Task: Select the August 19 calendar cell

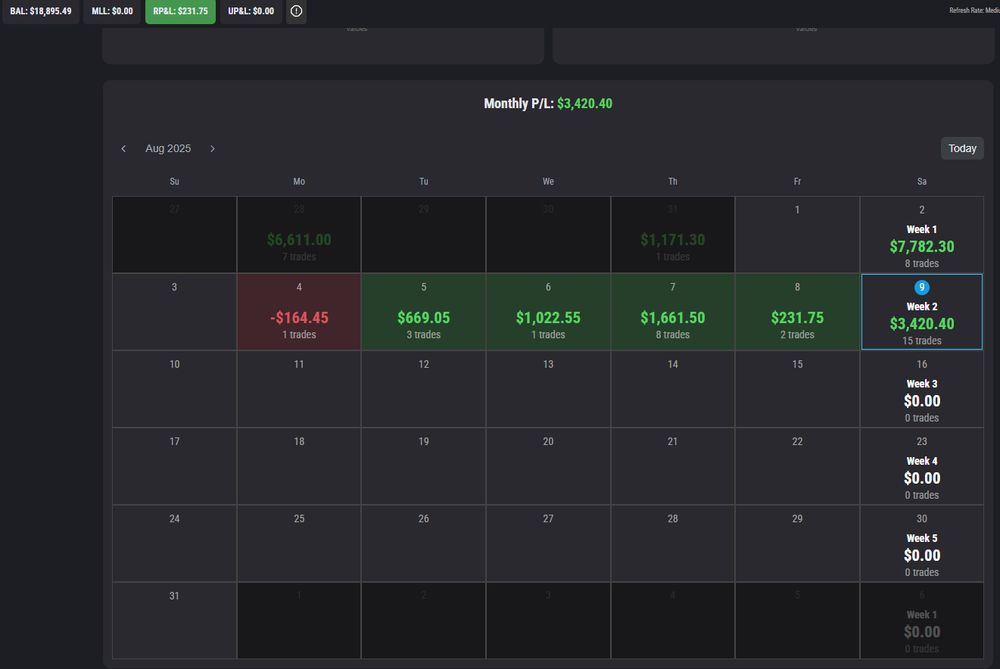Action: pyautogui.click(x=423, y=466)
